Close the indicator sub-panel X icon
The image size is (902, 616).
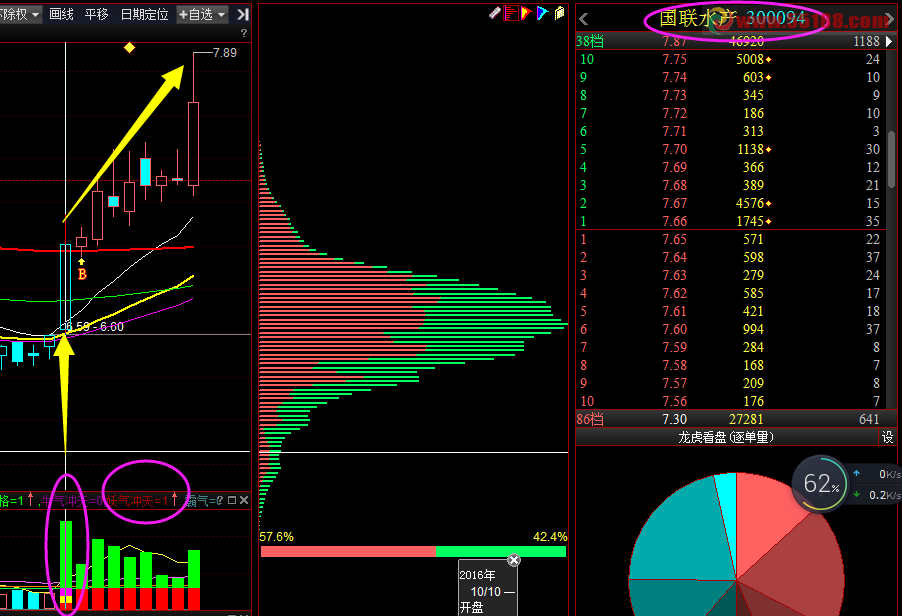point(244,500)
